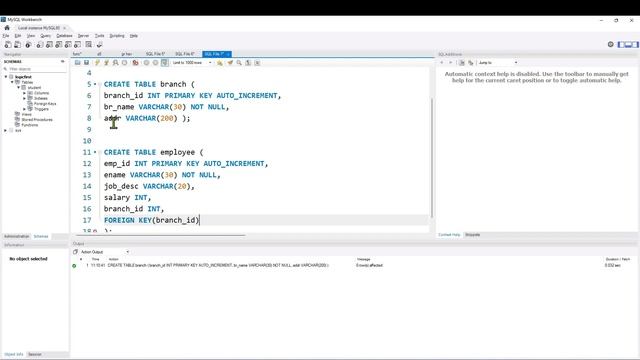Open an SQL script in new tab
The width and height of the screenshot is (640, 360).
point(18,45)
